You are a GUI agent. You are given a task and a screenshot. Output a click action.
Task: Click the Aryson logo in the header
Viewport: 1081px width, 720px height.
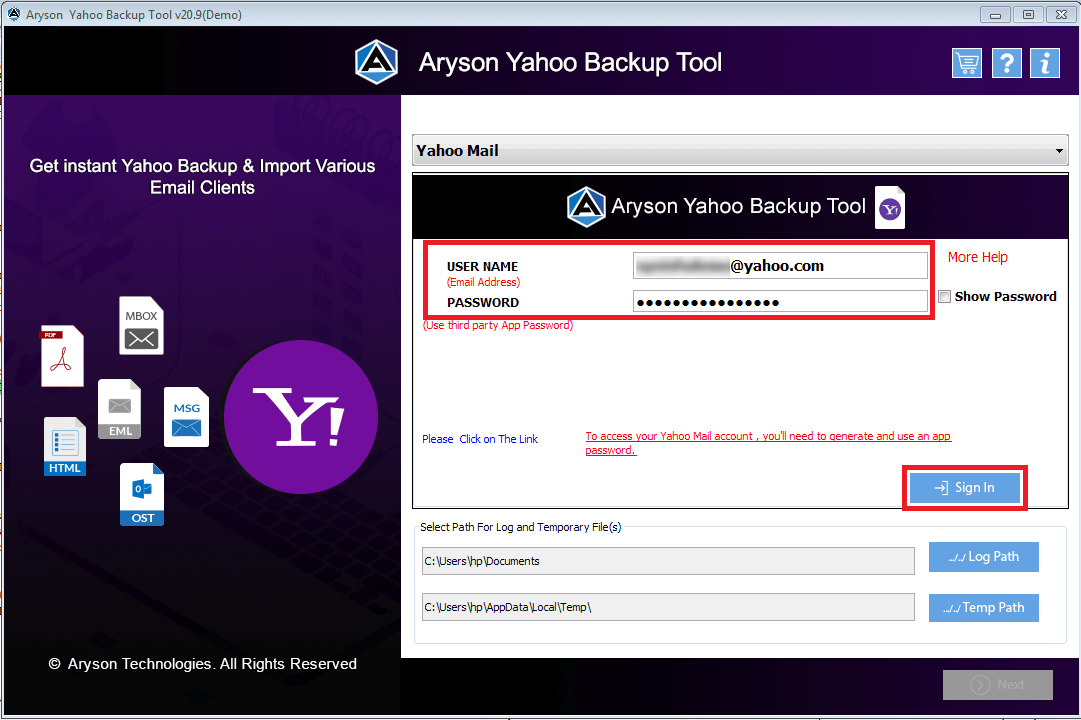coord(376,61)
